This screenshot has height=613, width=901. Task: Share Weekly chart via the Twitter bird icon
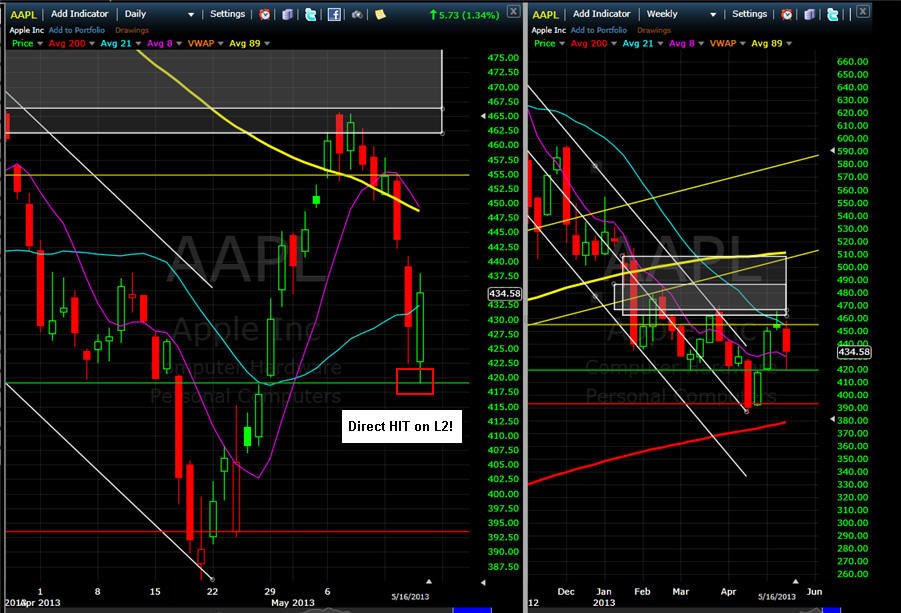[x=833, y=14]
